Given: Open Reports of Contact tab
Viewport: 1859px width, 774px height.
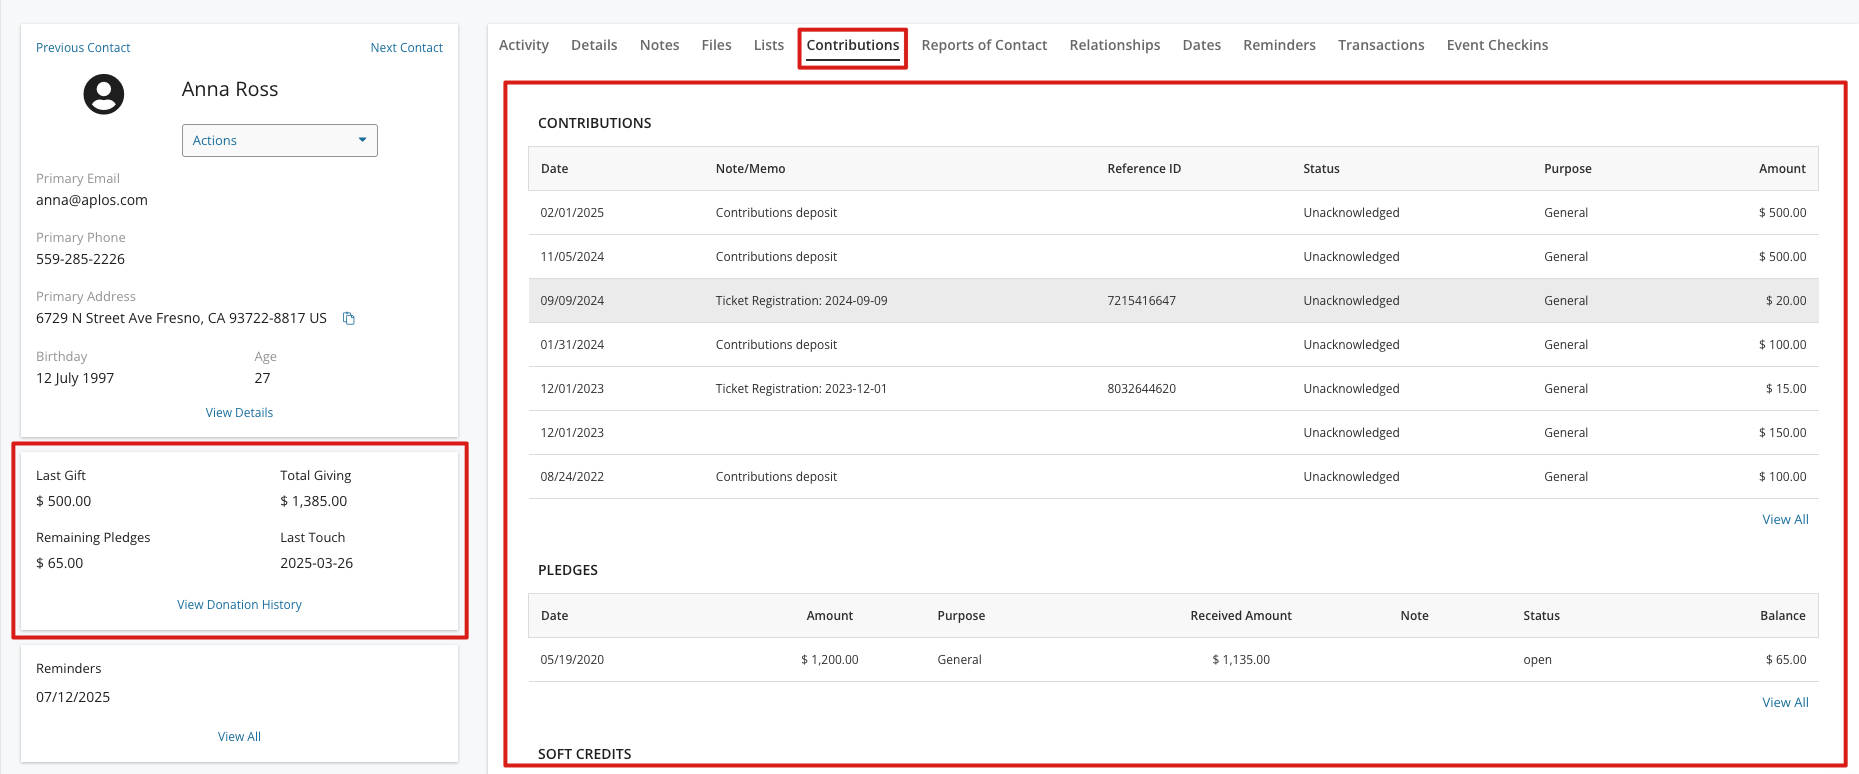Looking at the screenshot, I should pos(984,45).
